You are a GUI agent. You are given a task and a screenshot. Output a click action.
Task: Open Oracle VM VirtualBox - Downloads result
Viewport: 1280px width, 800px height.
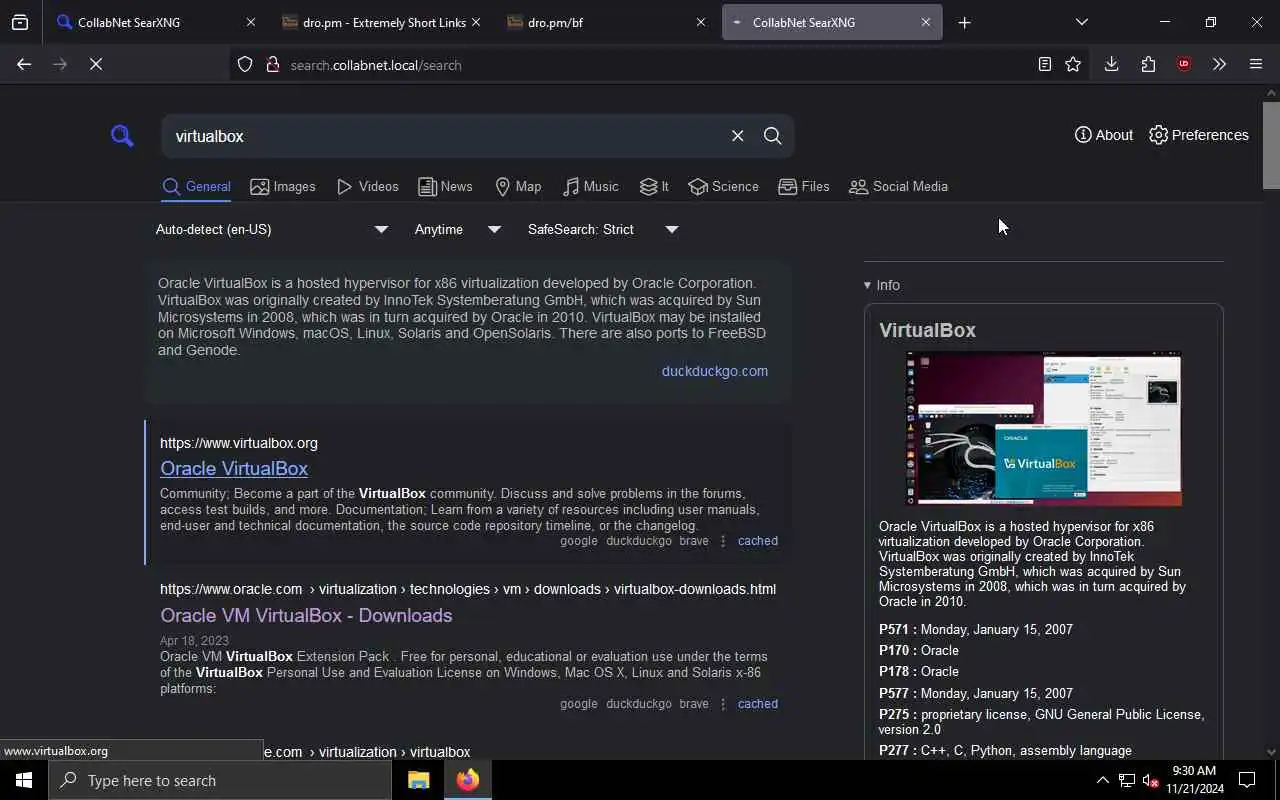(x=306, y=616)
